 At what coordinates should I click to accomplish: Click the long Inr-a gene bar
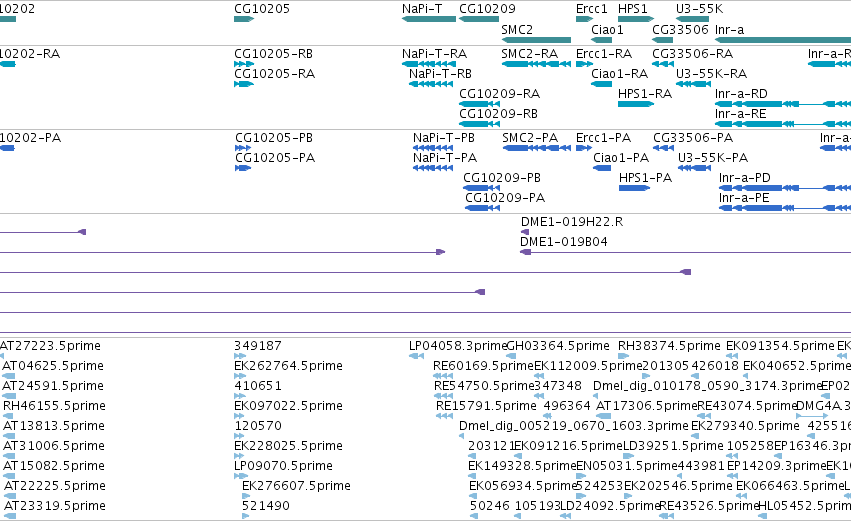pos(783,40)
